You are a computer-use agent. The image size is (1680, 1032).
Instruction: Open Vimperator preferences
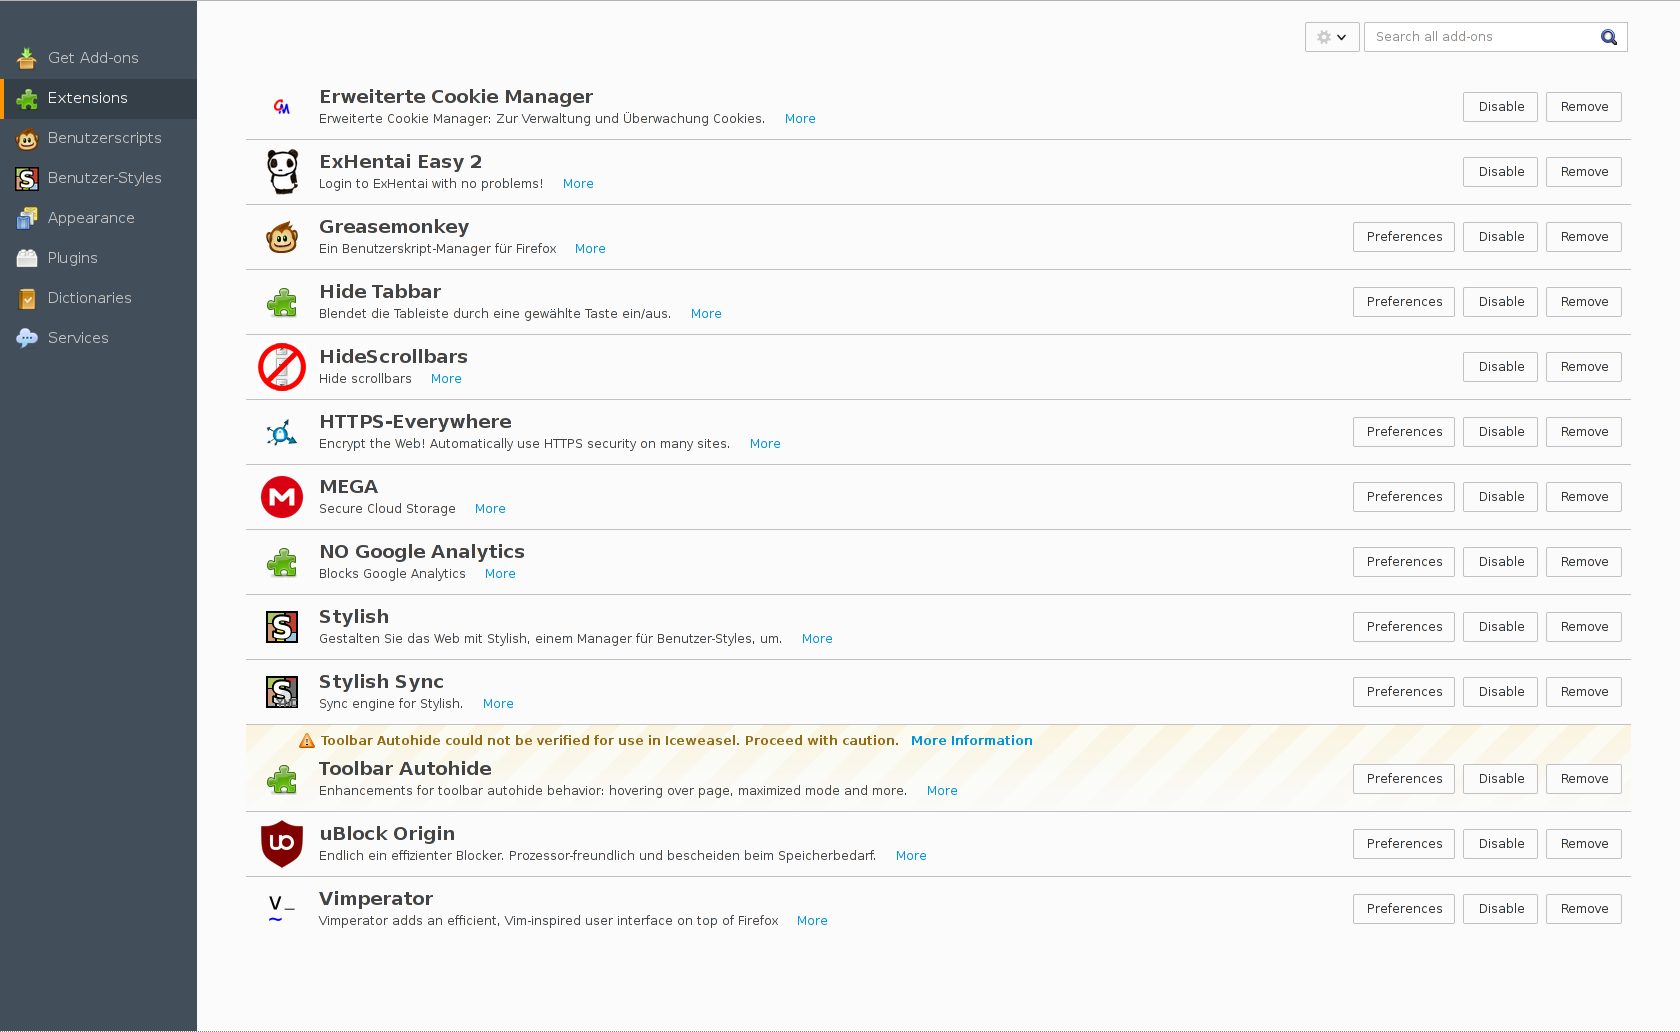(x=1404, y=909)
